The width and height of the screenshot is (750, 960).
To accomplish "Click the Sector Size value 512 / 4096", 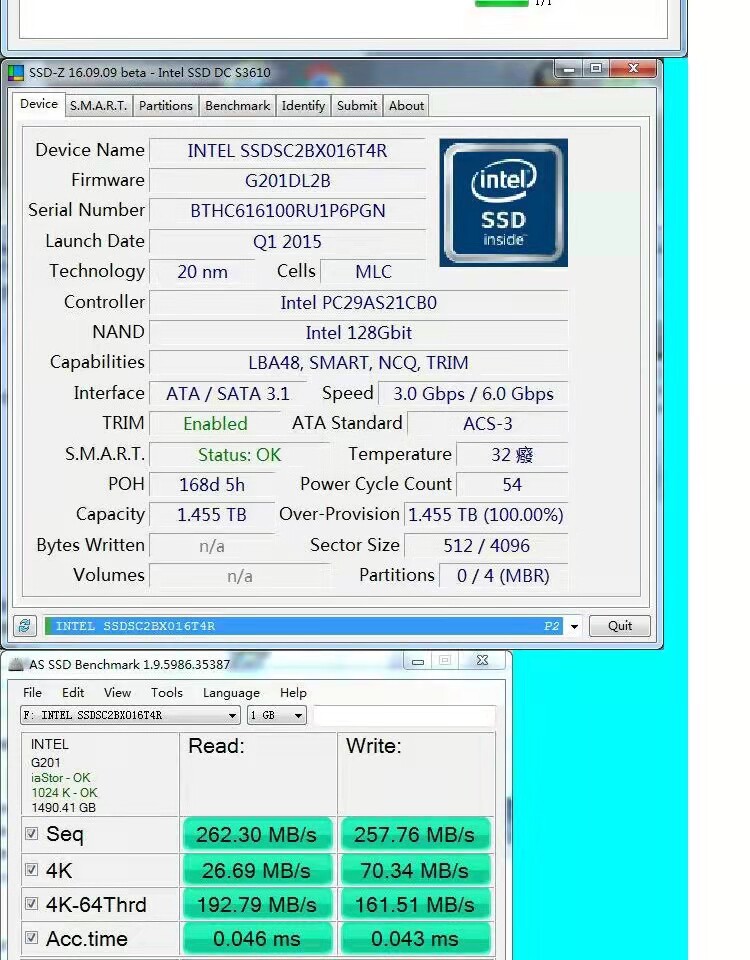I will pos(486,545).
